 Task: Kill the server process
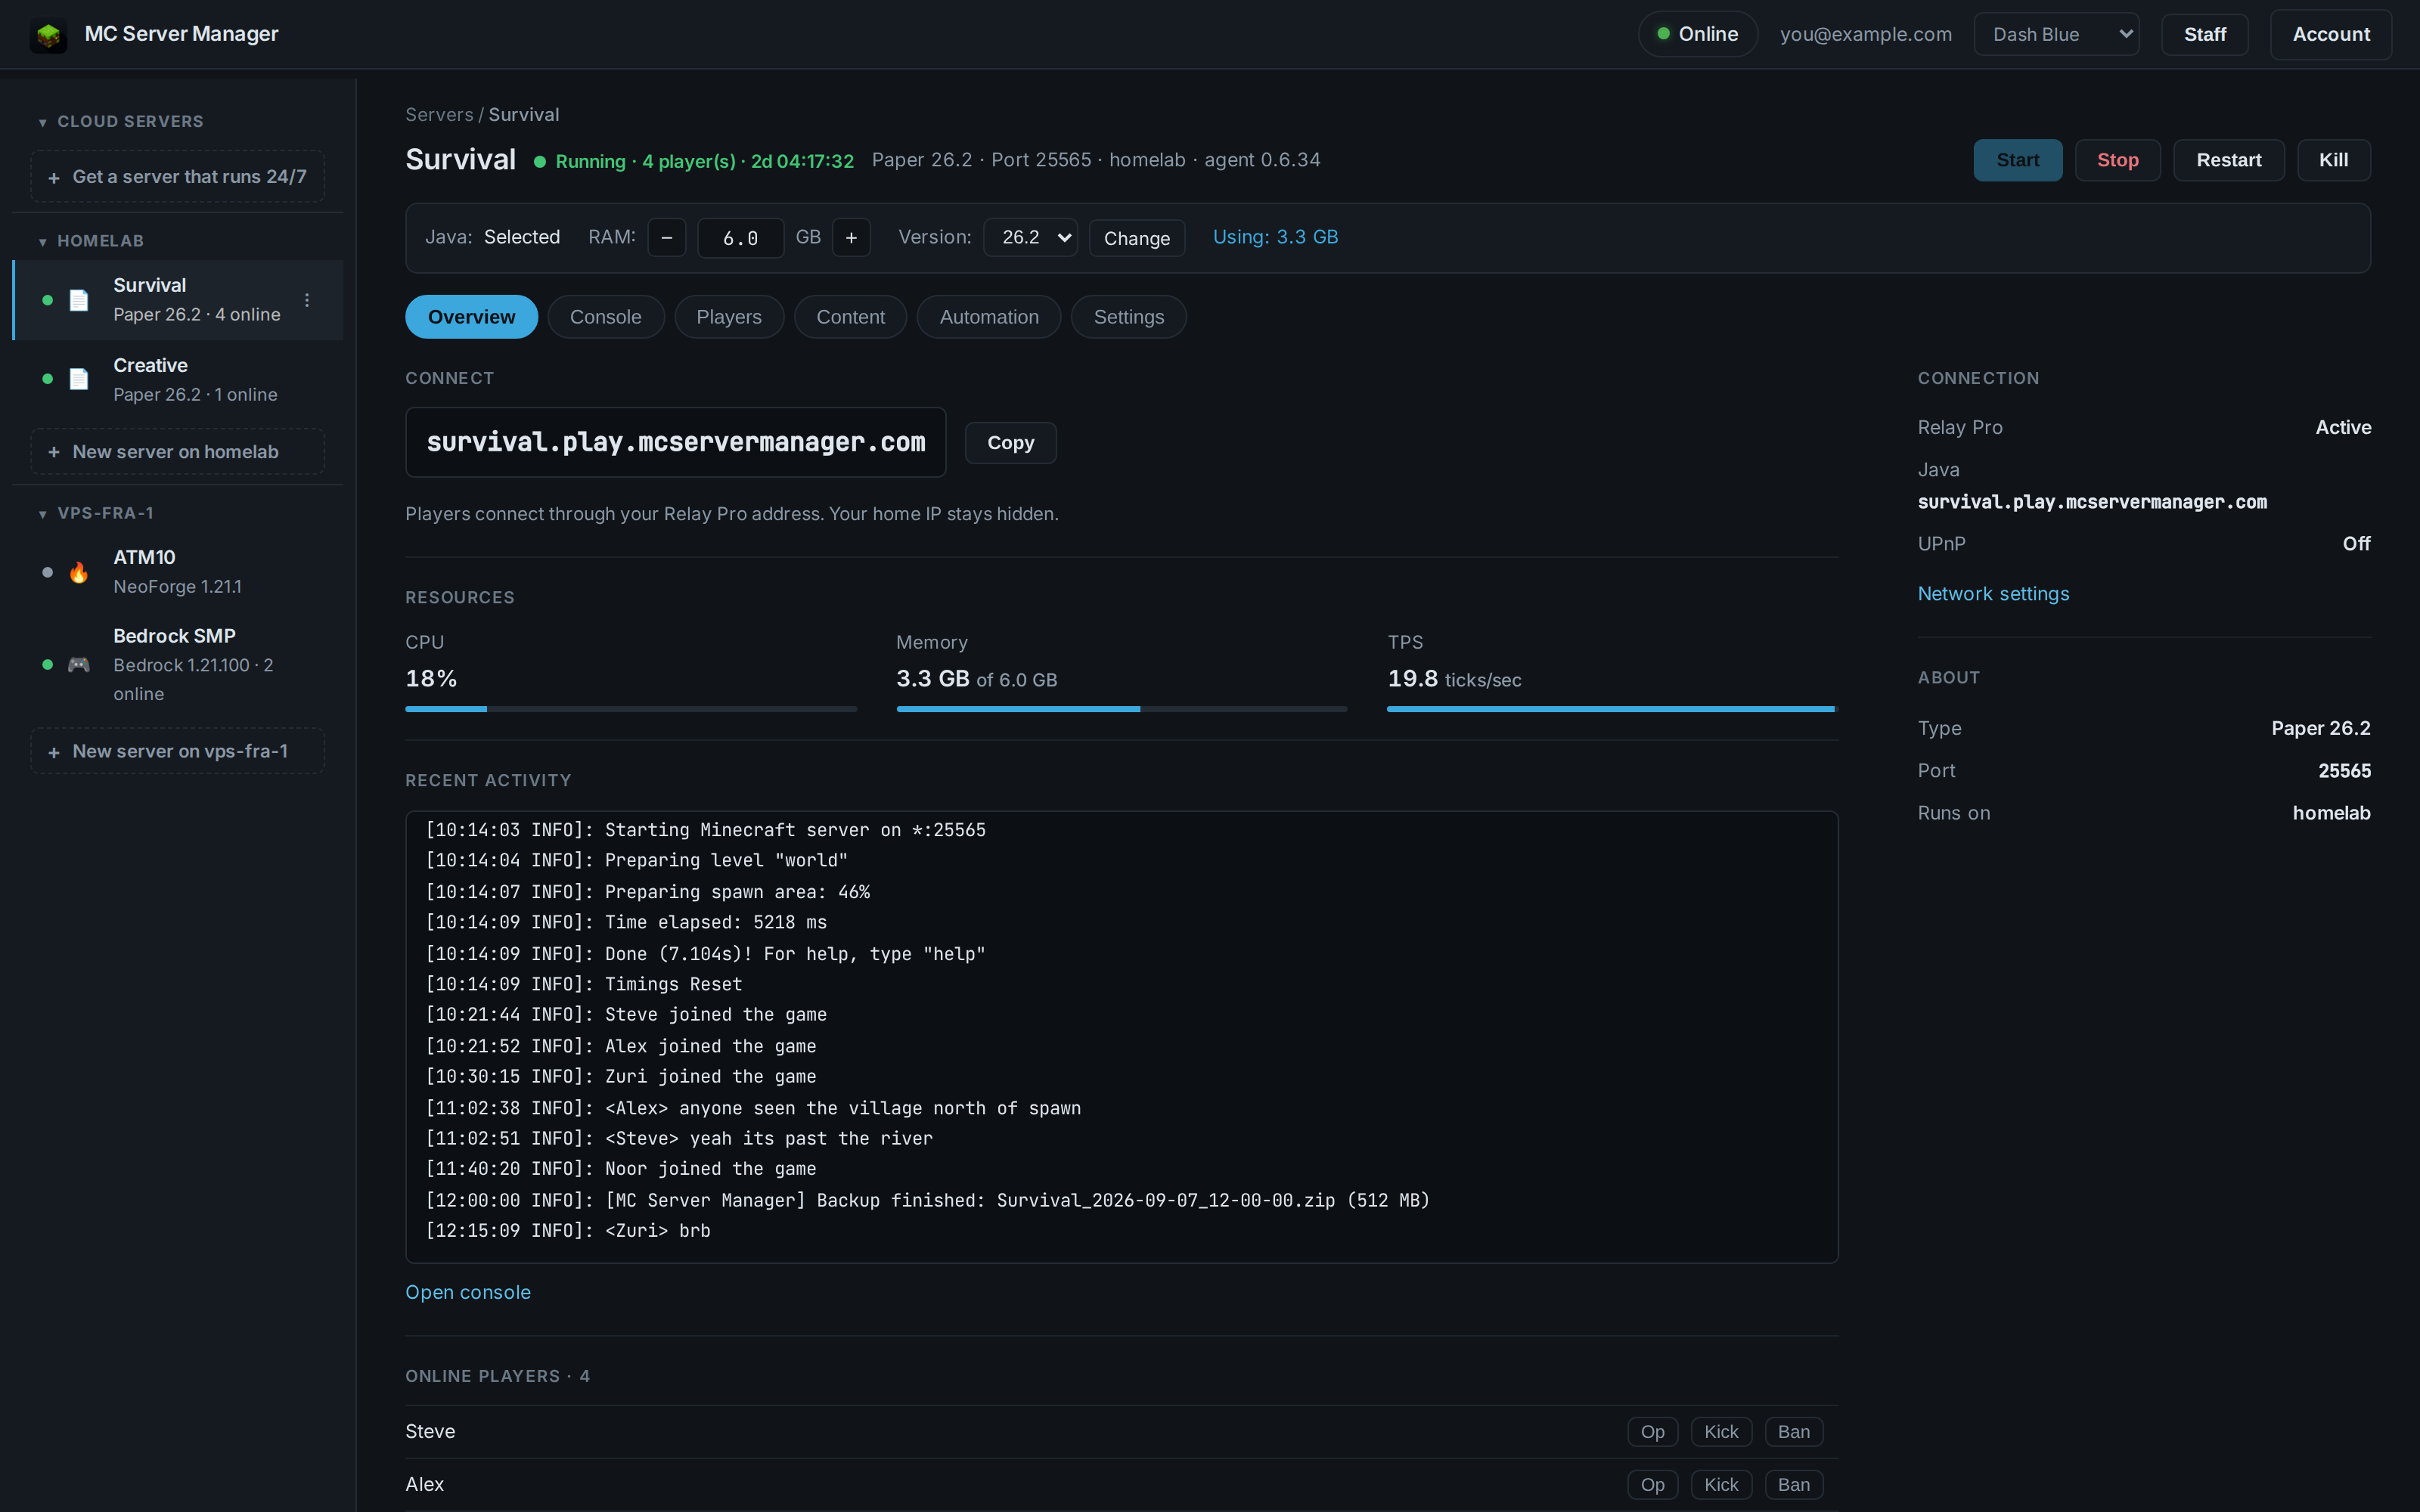[x=2333, y=160]
